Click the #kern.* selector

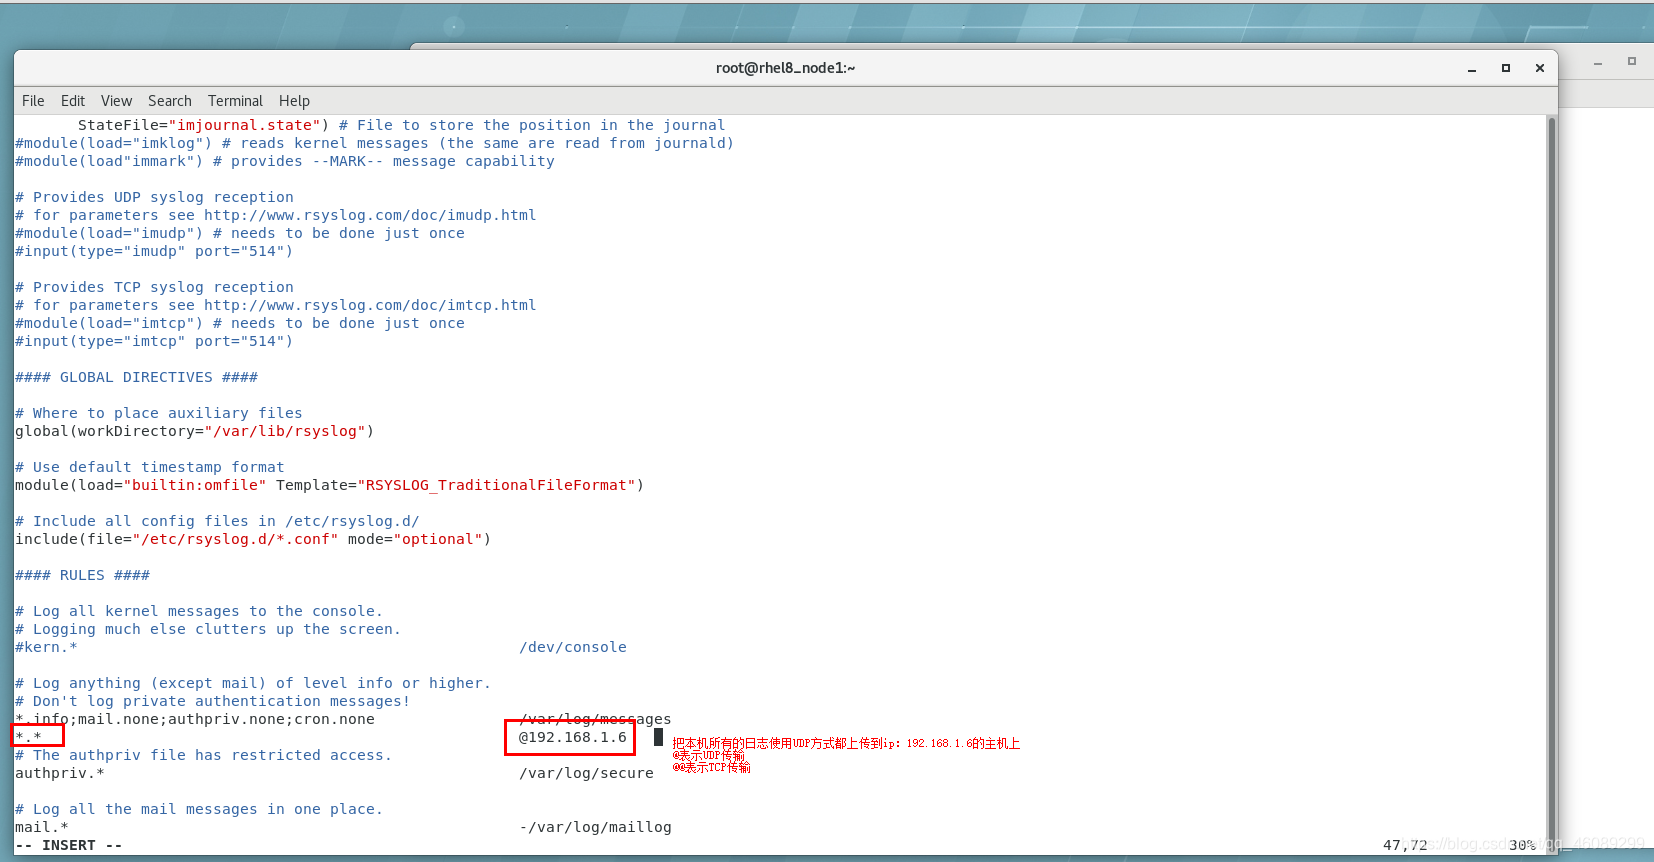pos(46,647)
